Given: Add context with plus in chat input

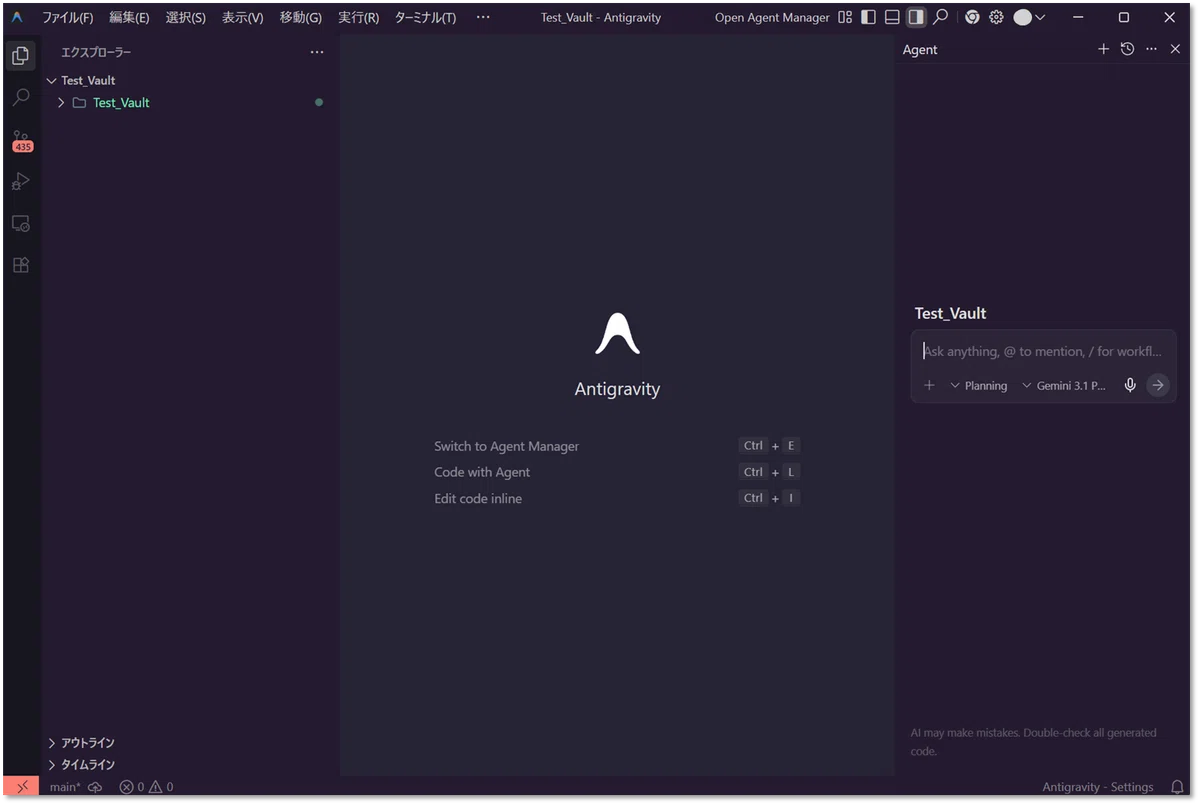Looking at the screenshot, I should (929, 385).
